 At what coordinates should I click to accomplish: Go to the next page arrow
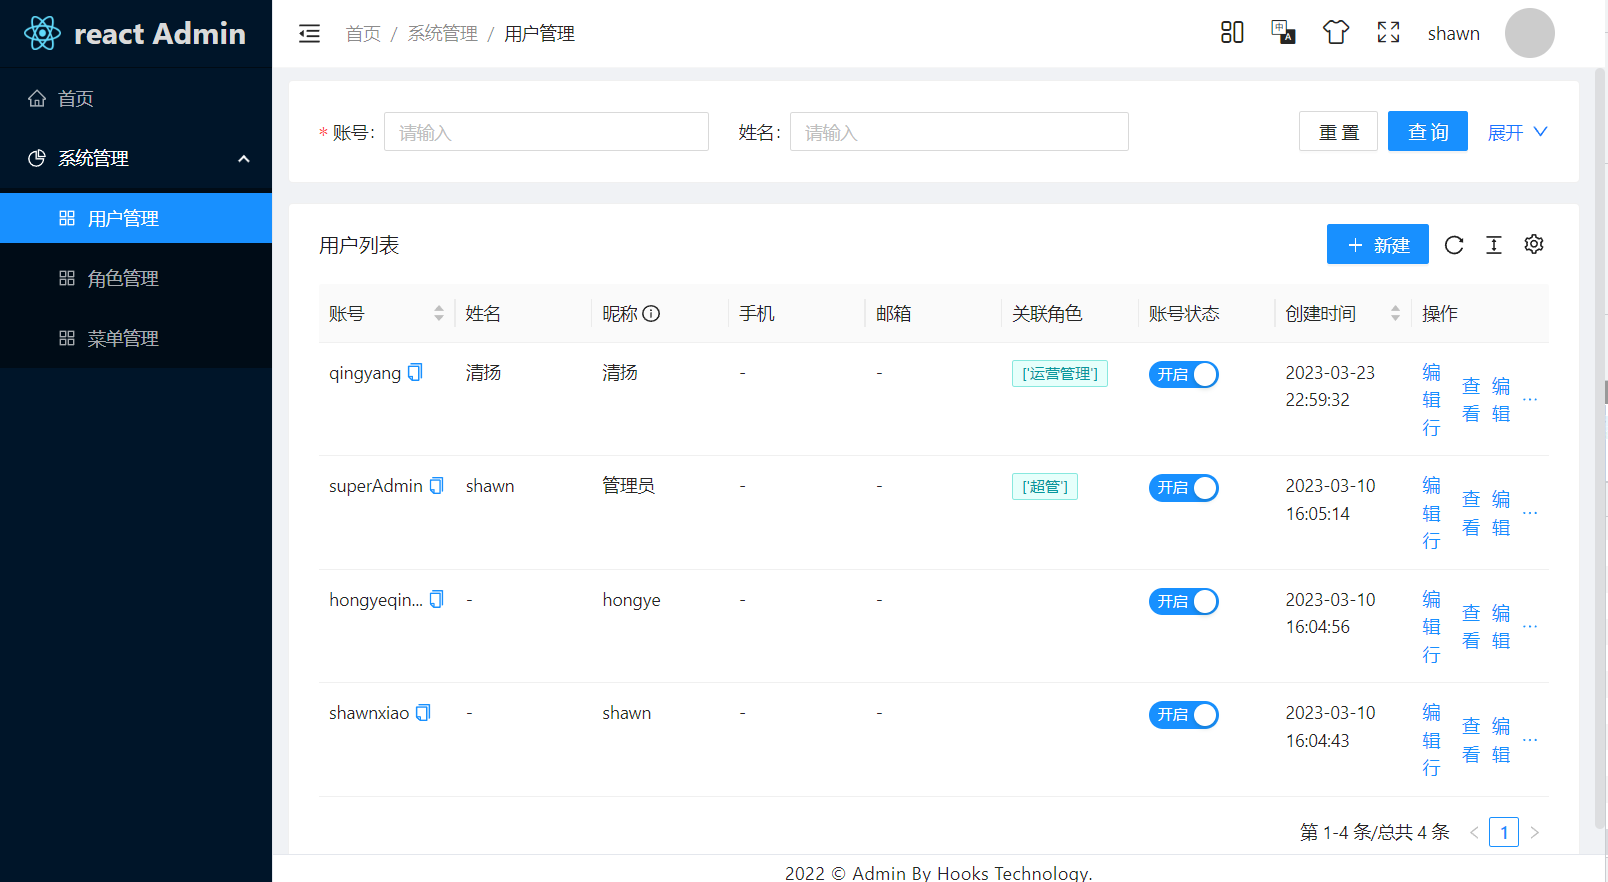(x=1534, y=832)
